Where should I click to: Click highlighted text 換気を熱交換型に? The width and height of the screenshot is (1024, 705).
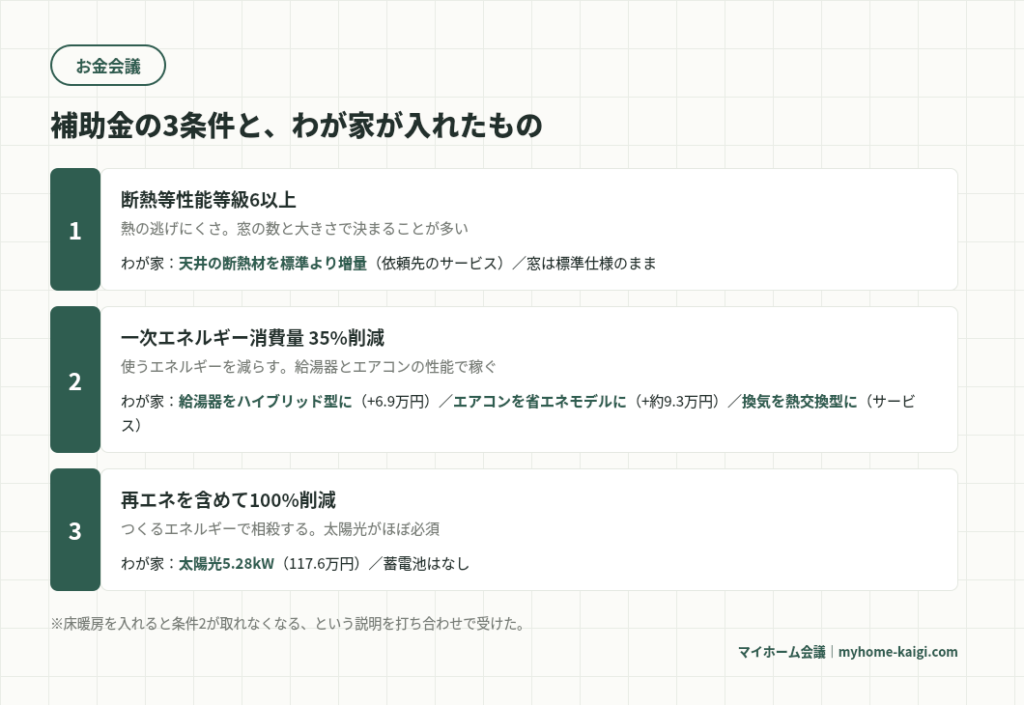(x=799, y=401)
